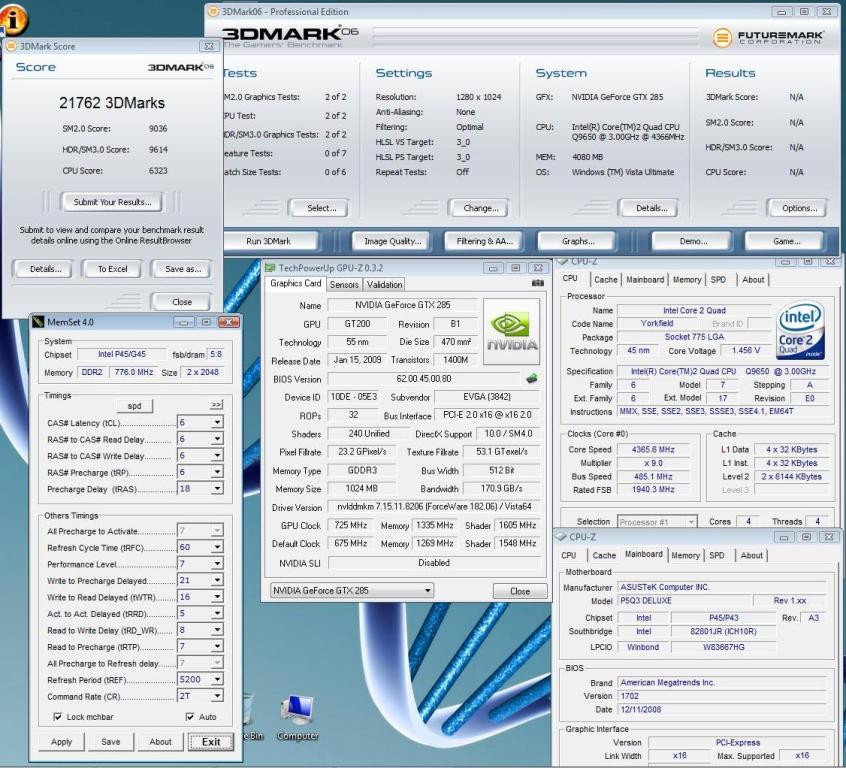Click the Demo... button

click(x=693, y=241)
